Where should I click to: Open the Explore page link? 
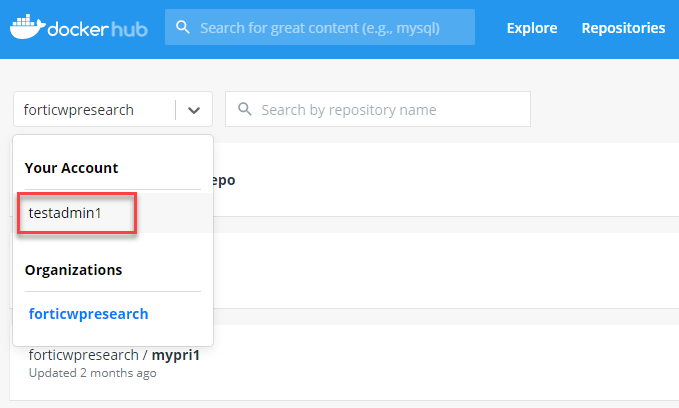tap(532, 28)
